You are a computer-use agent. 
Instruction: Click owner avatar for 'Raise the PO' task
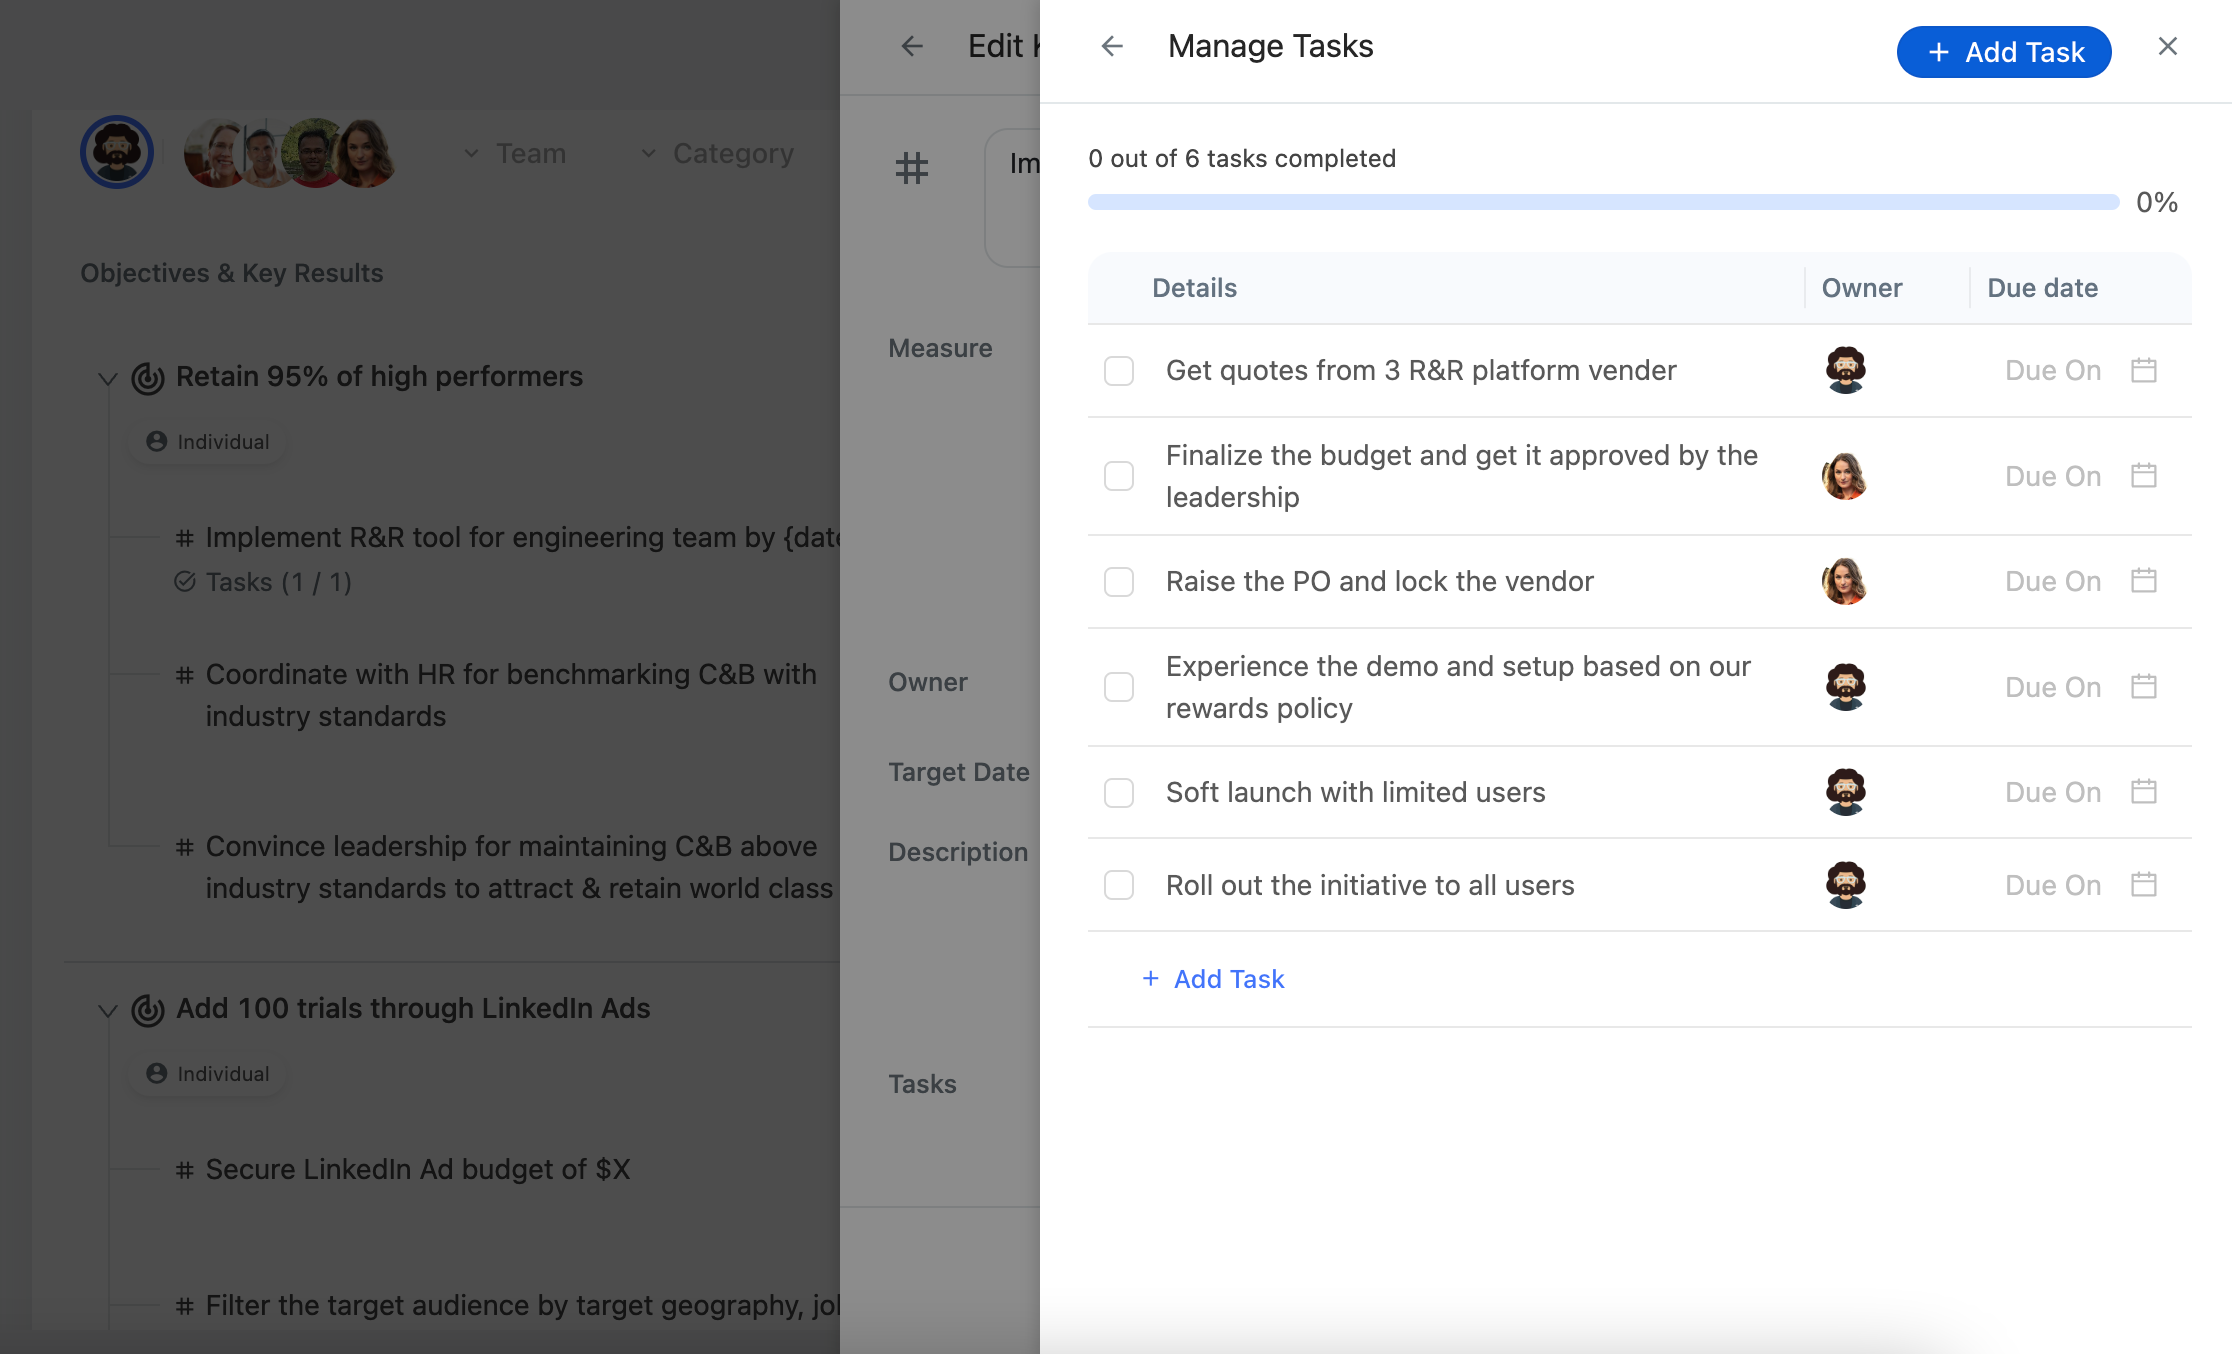[x=1845, y=581]
